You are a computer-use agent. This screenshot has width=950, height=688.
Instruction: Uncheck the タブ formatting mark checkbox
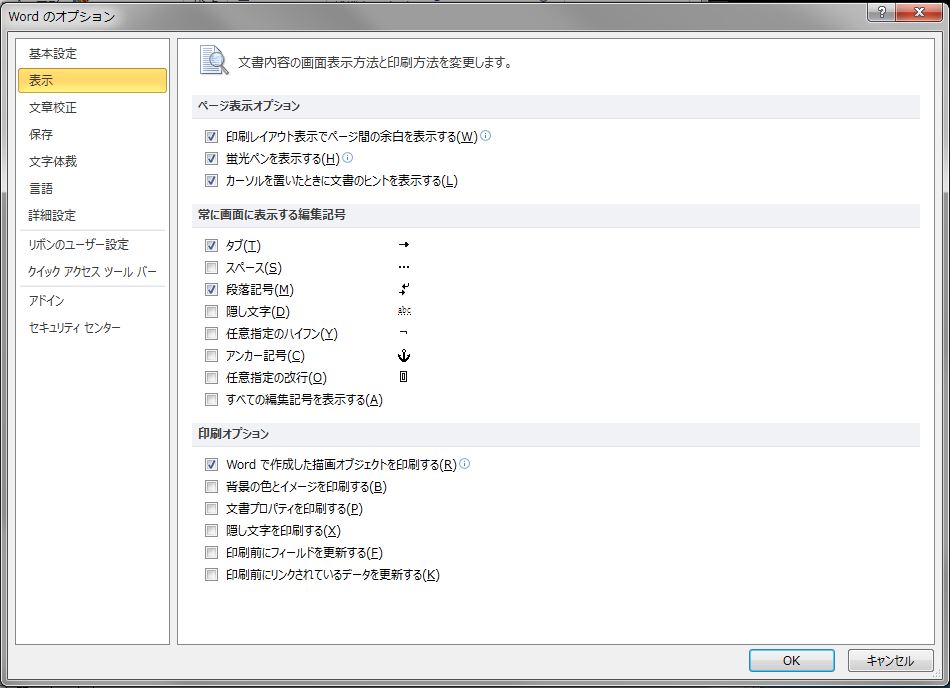click(x=211, y=246)
